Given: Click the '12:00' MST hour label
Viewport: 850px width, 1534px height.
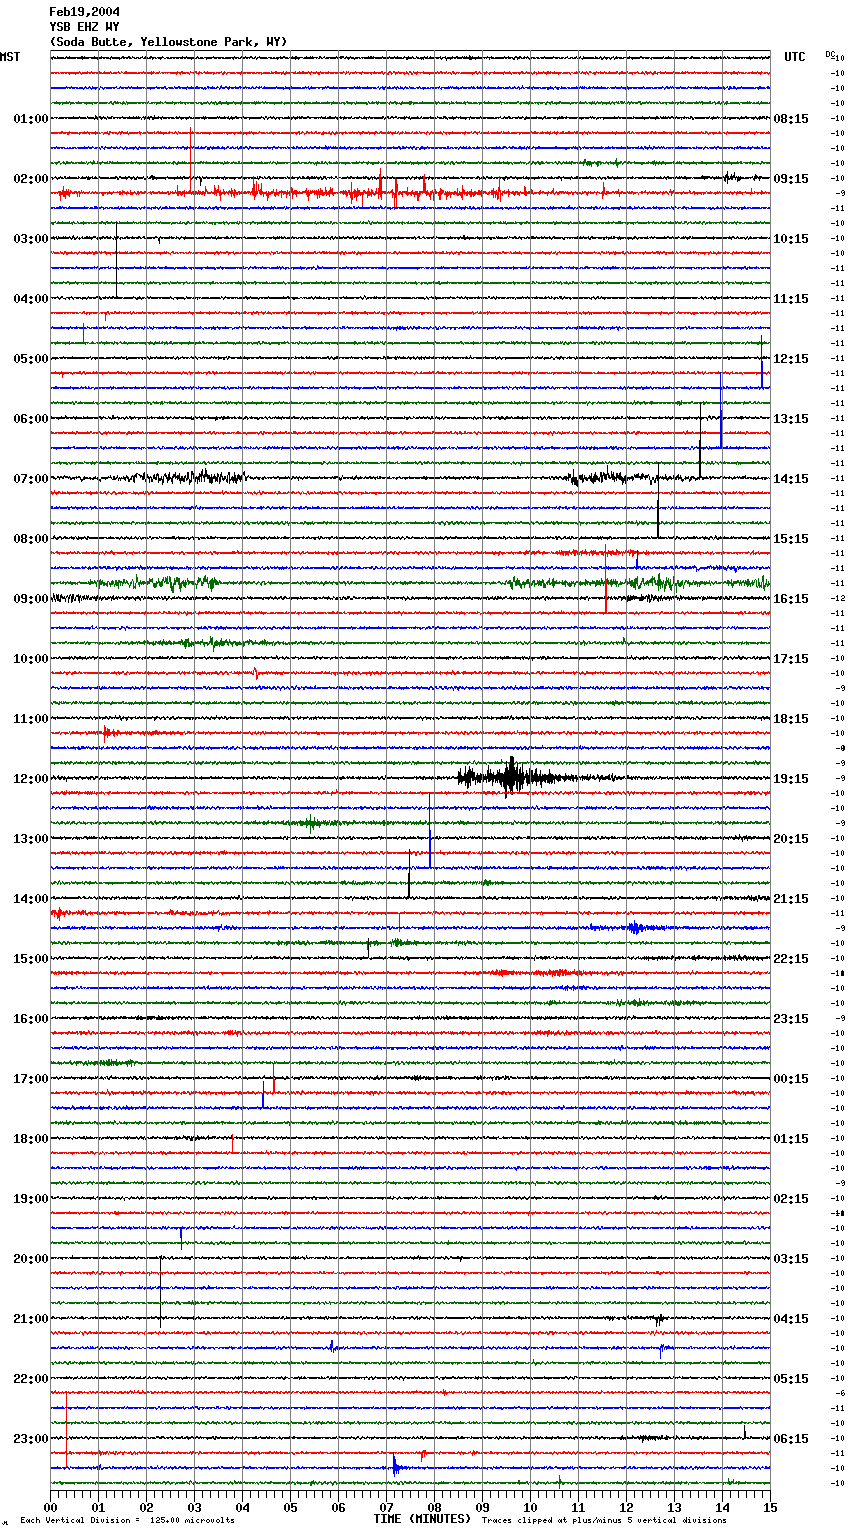Looking at the screenshot, I should coord(30,779).
